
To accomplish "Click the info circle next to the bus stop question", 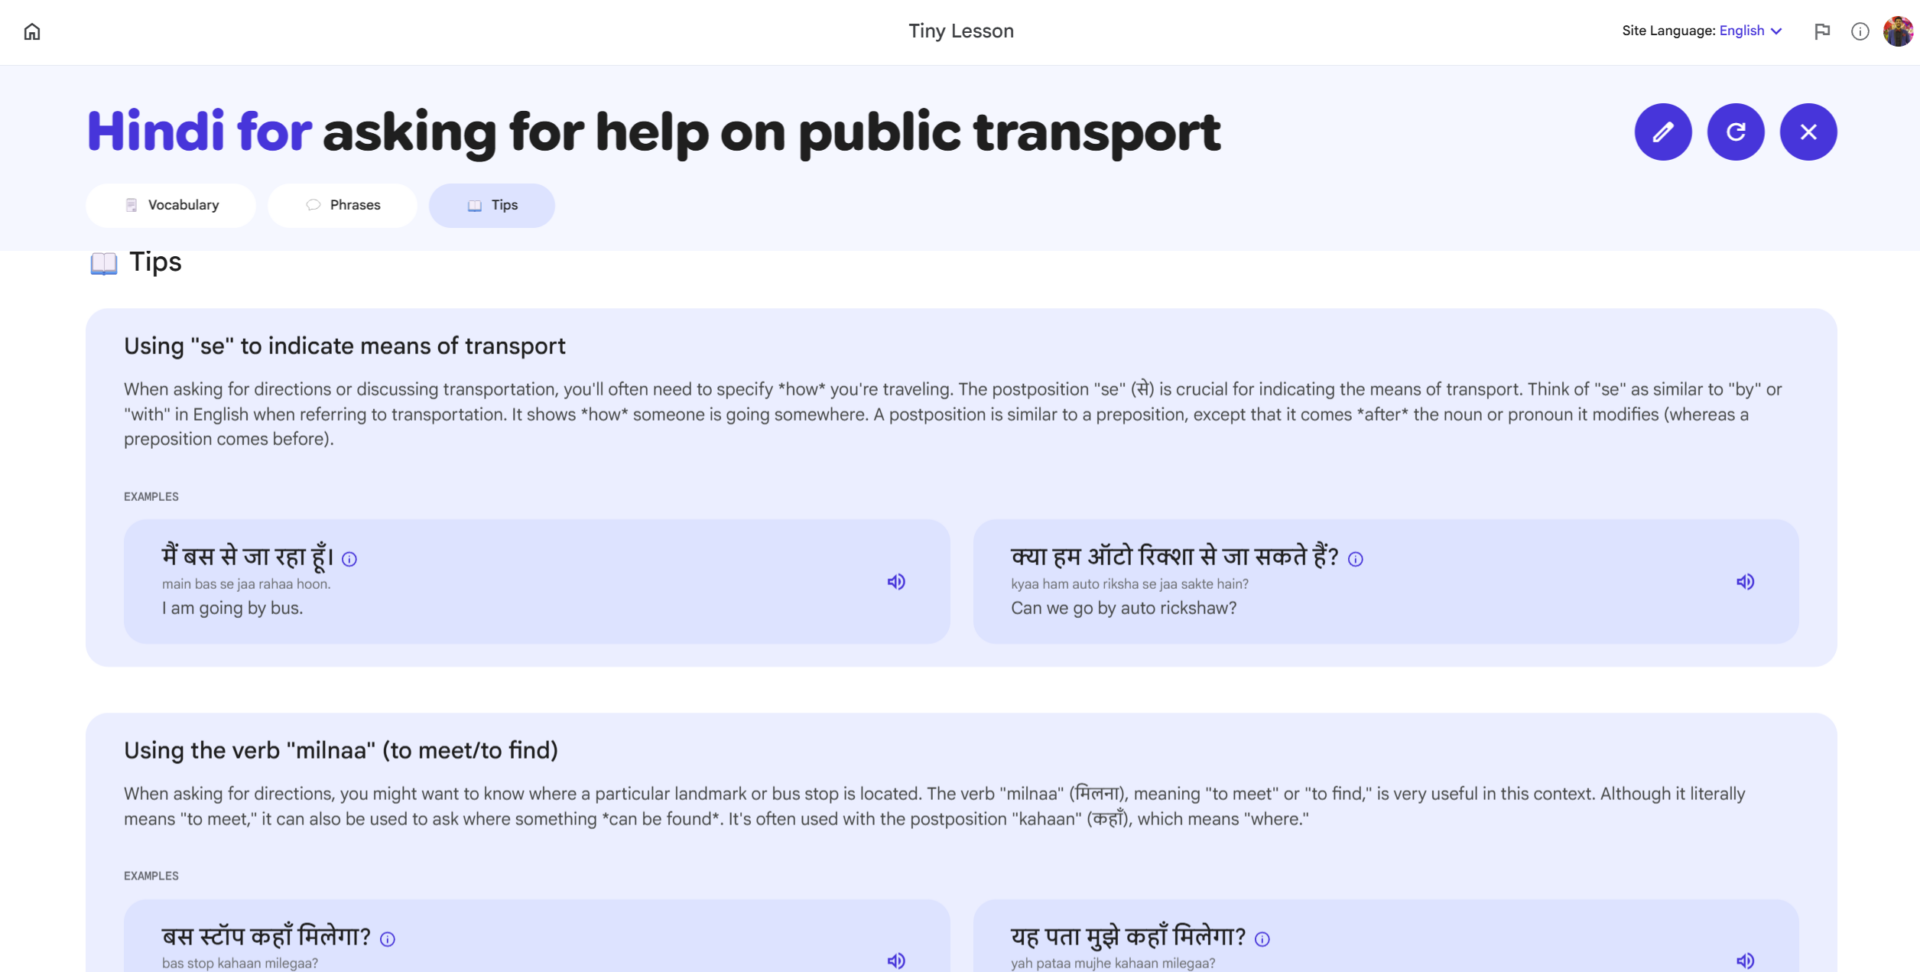I will [x=388, y=939].
